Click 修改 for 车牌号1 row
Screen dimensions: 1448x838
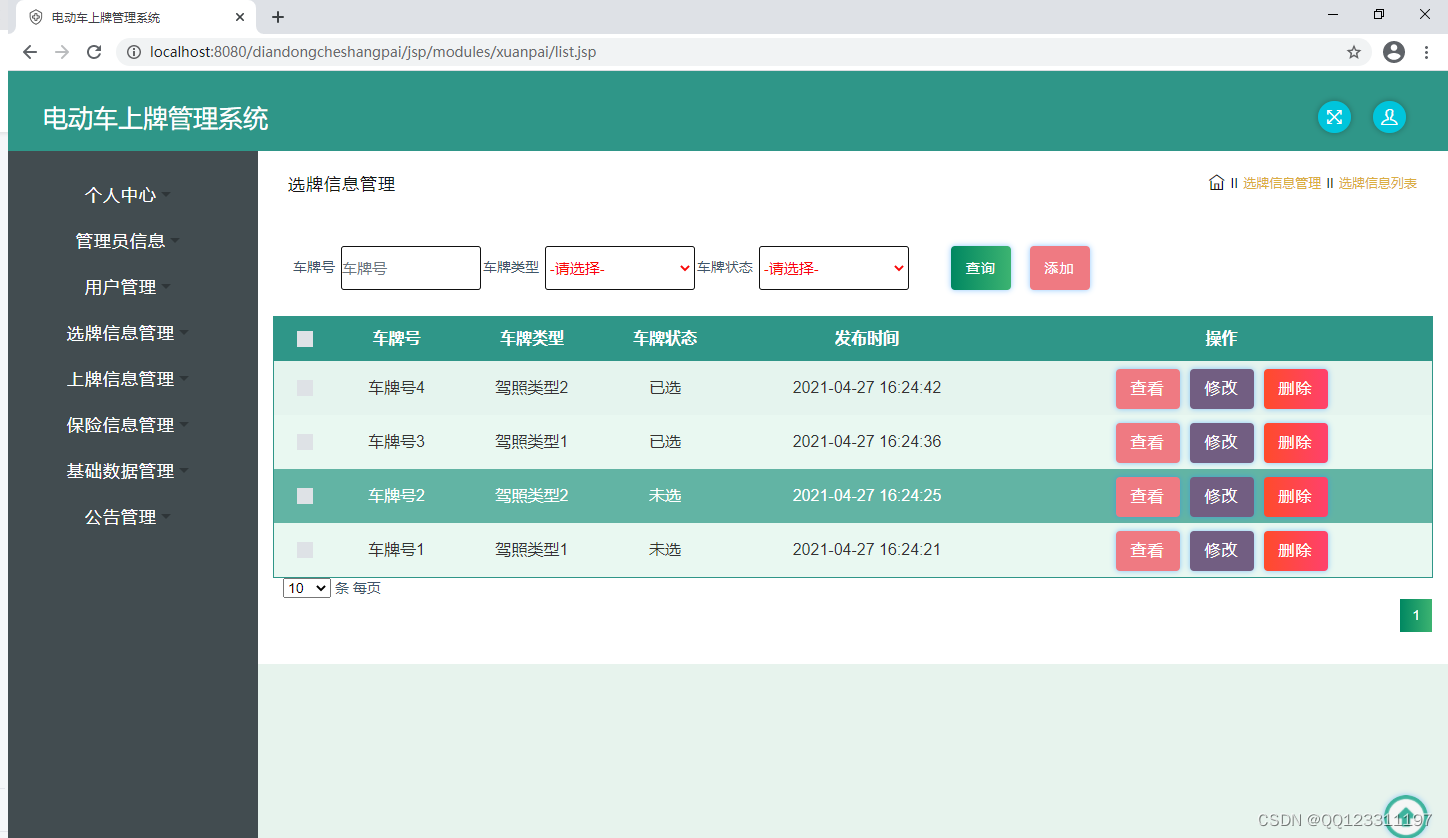pos(1222,551)
